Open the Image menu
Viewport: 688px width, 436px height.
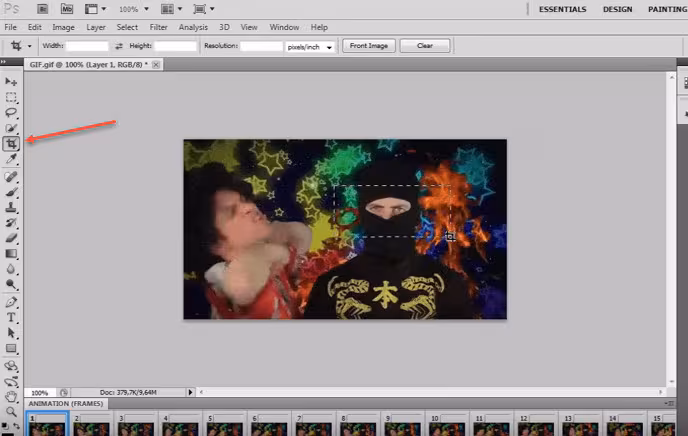64,27
